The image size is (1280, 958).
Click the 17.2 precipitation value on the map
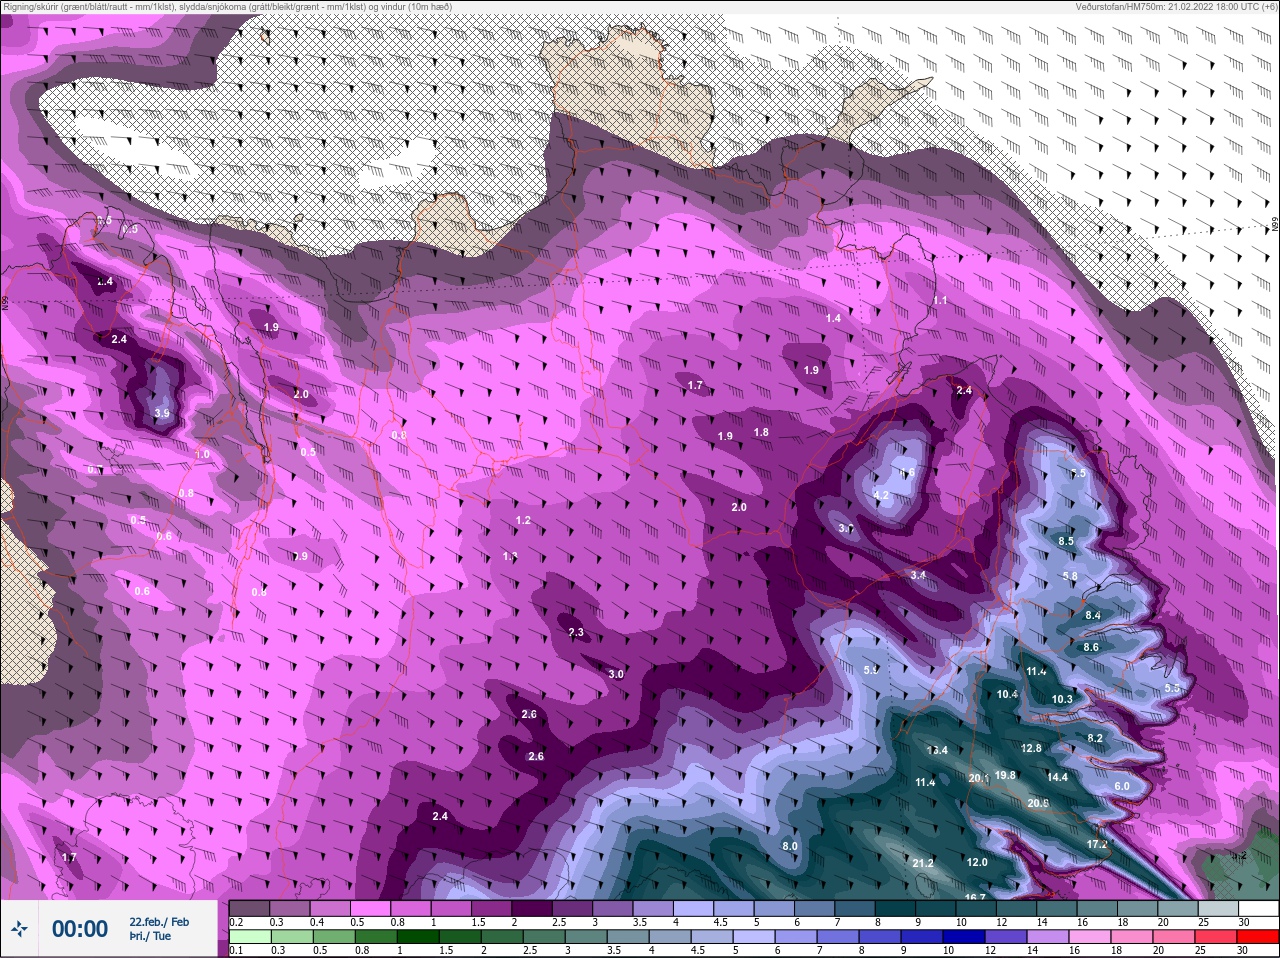pyautogui.click(x=1097, y=845)
